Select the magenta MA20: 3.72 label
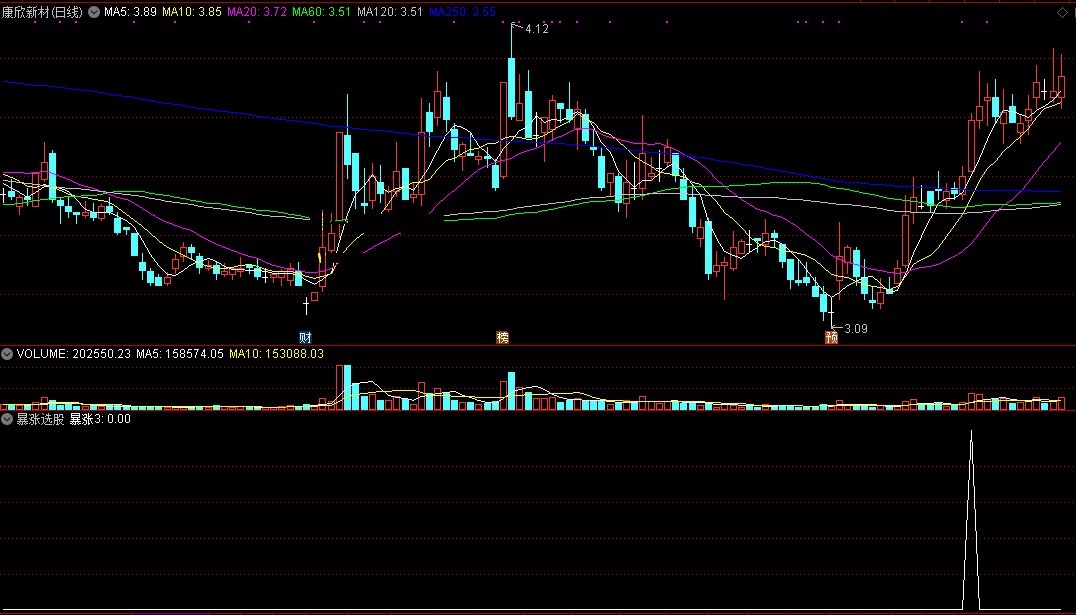The width and height of the screenshot is (1076, 615). tap(257, 12)
